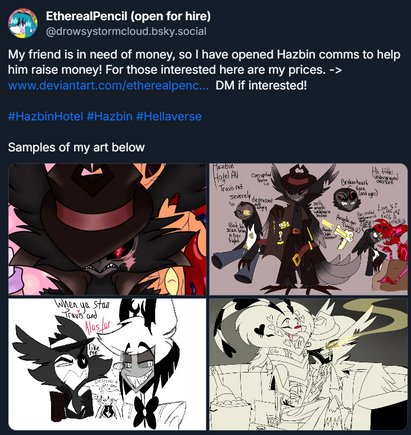View posts tagged #Hellaverse
This screenshot has width=411, height=435.
(169, 116)
